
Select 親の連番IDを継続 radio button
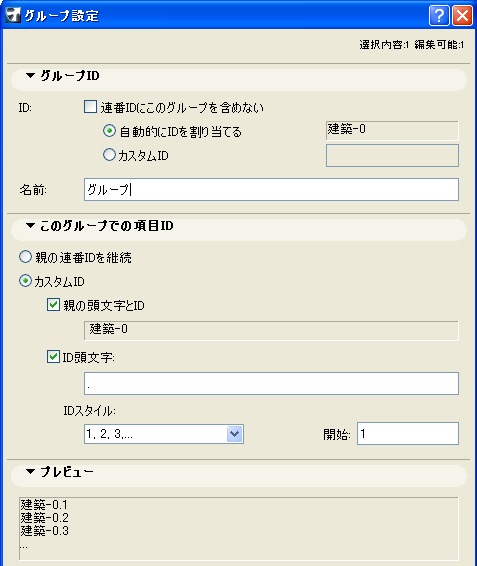pyautogui.click(x=25, y=257)
